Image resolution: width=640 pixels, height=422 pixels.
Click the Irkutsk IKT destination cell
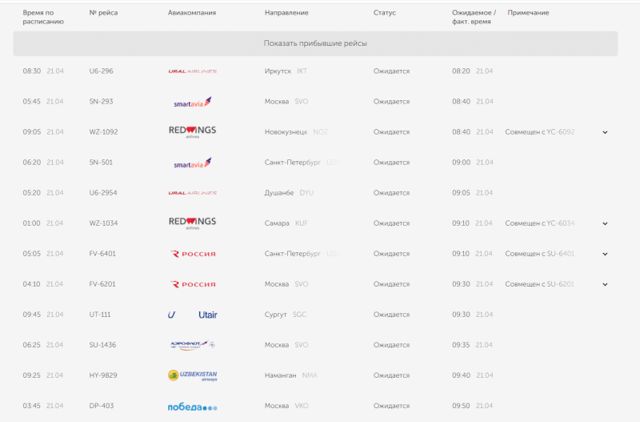coord(290,71)
